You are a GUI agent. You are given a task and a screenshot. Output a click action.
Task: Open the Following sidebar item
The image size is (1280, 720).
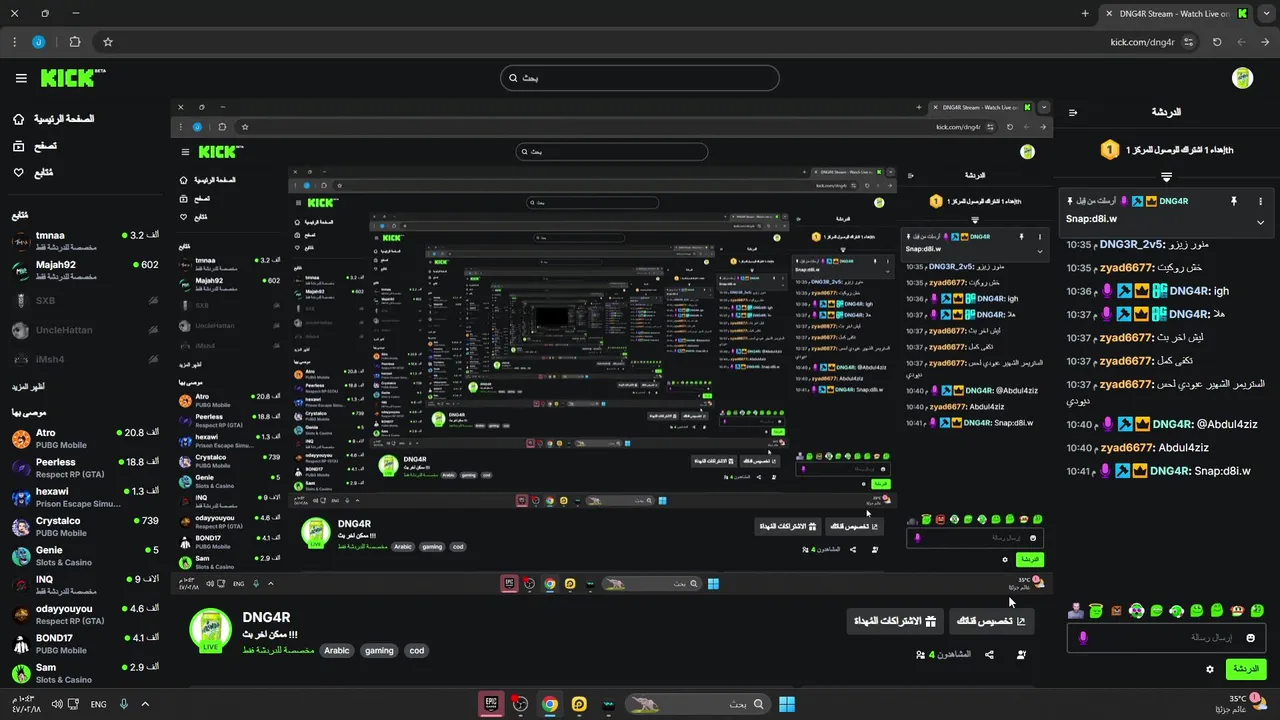33,173
